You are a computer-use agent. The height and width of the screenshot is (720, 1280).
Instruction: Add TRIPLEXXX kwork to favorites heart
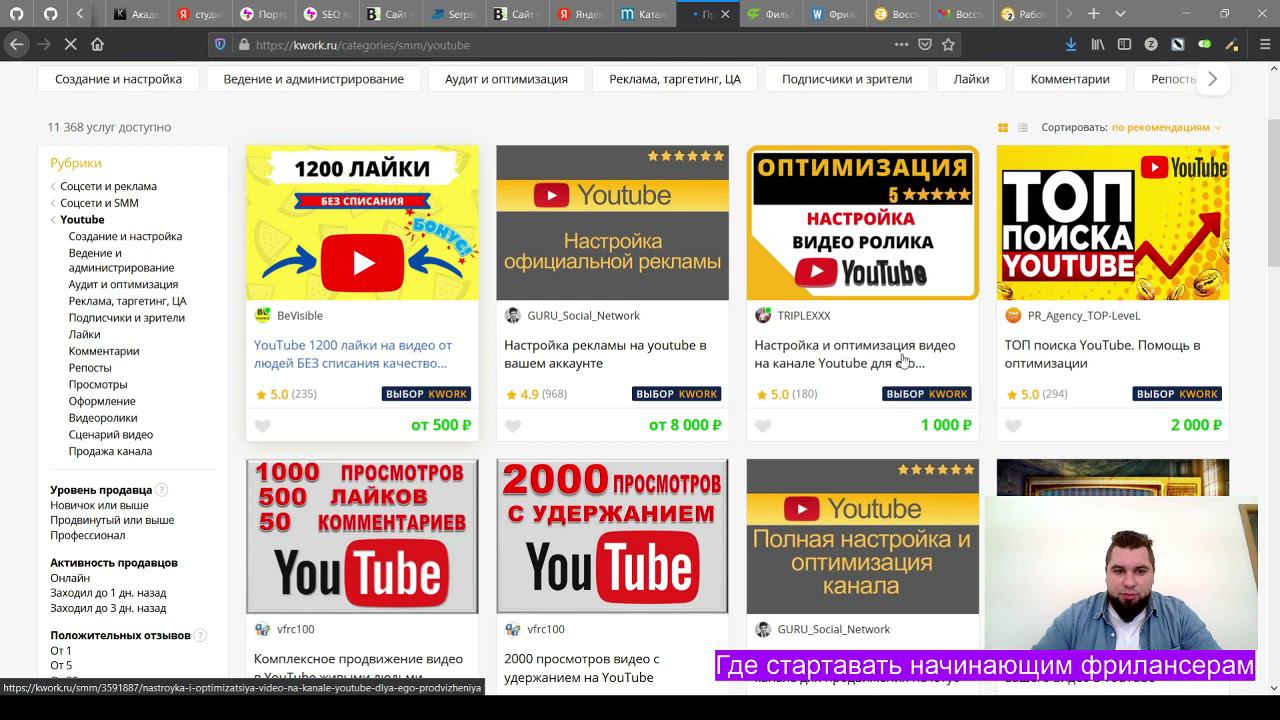click(x=763, y=426)
